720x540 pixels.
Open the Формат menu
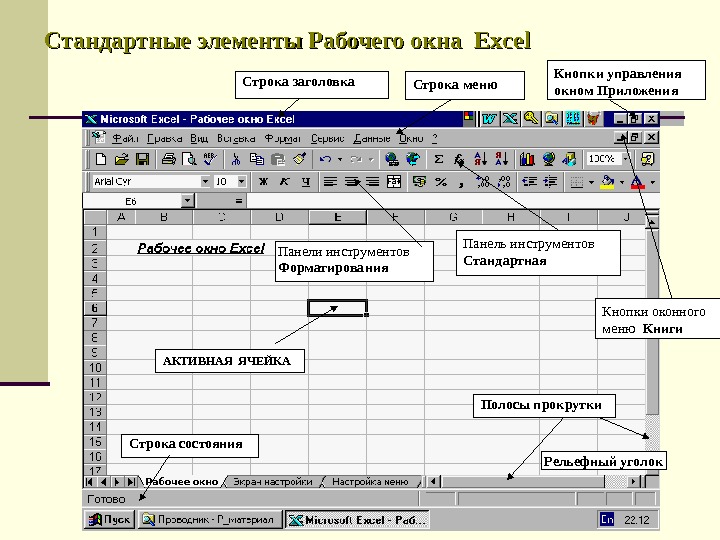point(282,138)
